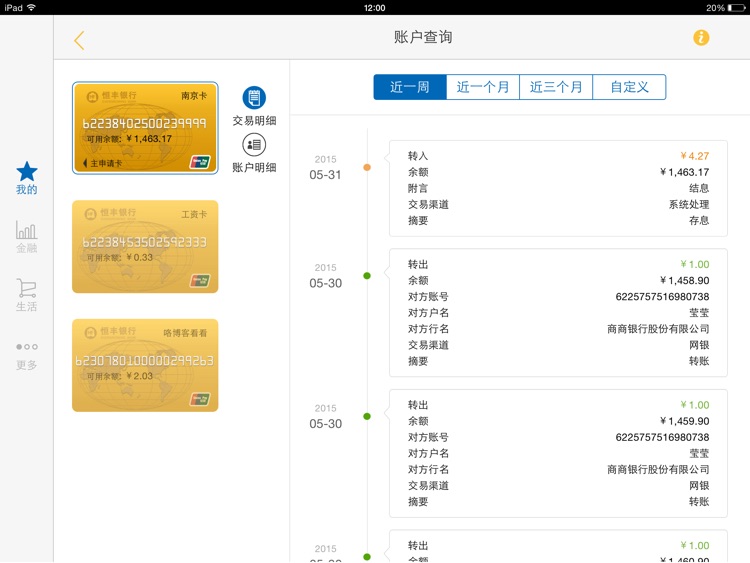
Task: Tap 存息 summary value
Action: [699, 221]
